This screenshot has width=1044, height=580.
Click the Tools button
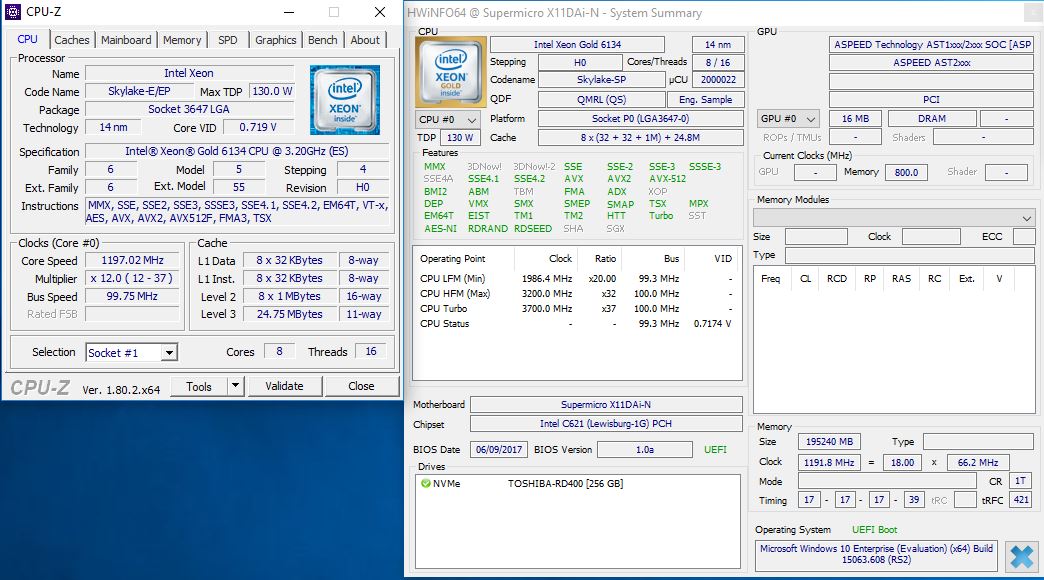(x=199, y=386)
